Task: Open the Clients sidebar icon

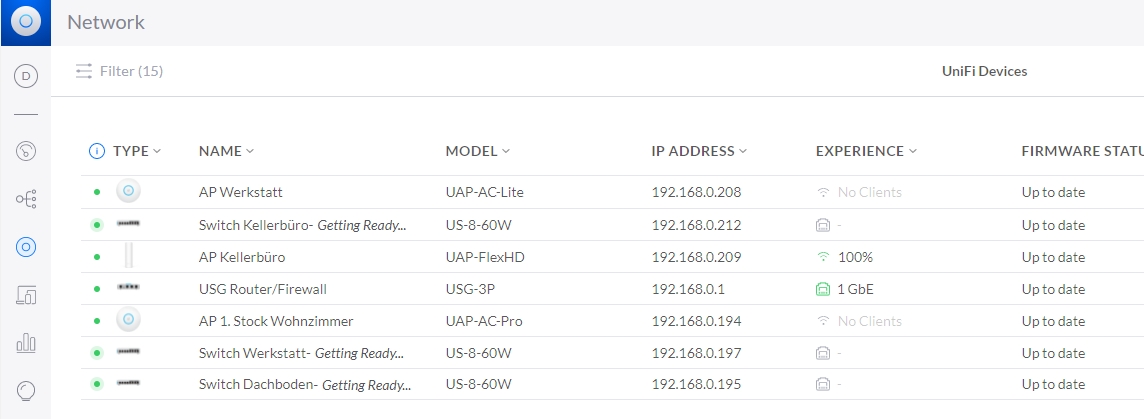Action: [x=26, y=294]
